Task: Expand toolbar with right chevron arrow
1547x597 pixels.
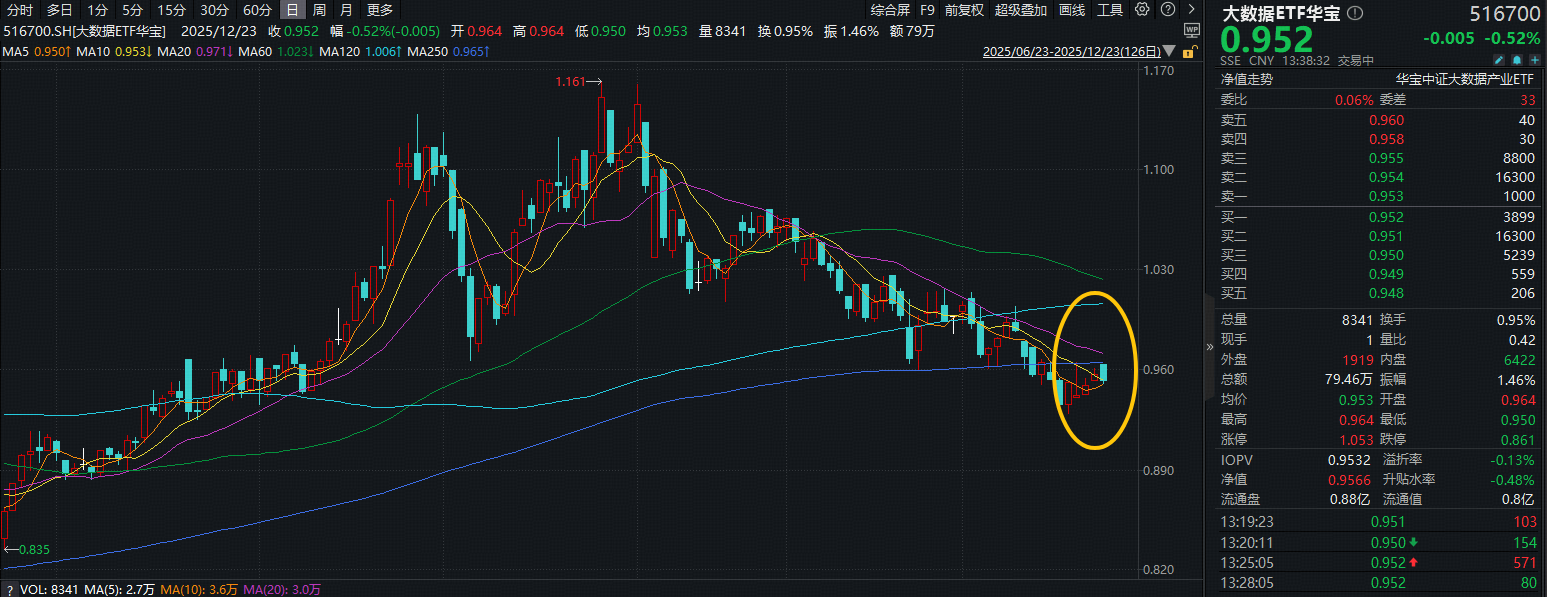Action: (1192, 10)
